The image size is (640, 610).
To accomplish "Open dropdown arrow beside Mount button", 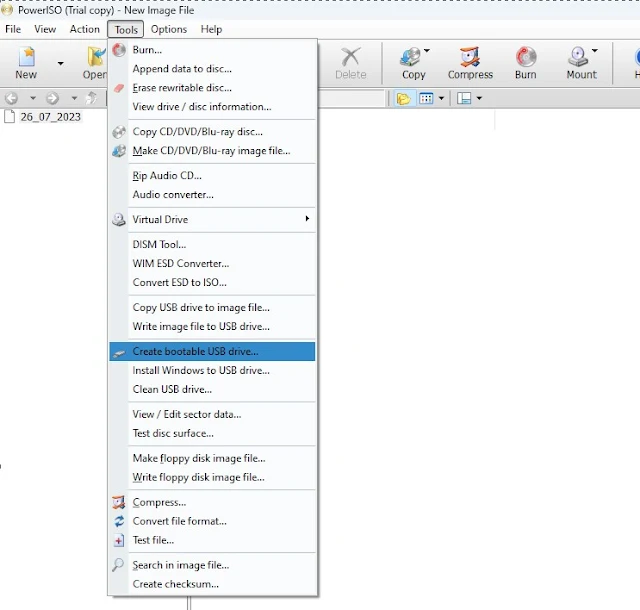I will 595,52.
